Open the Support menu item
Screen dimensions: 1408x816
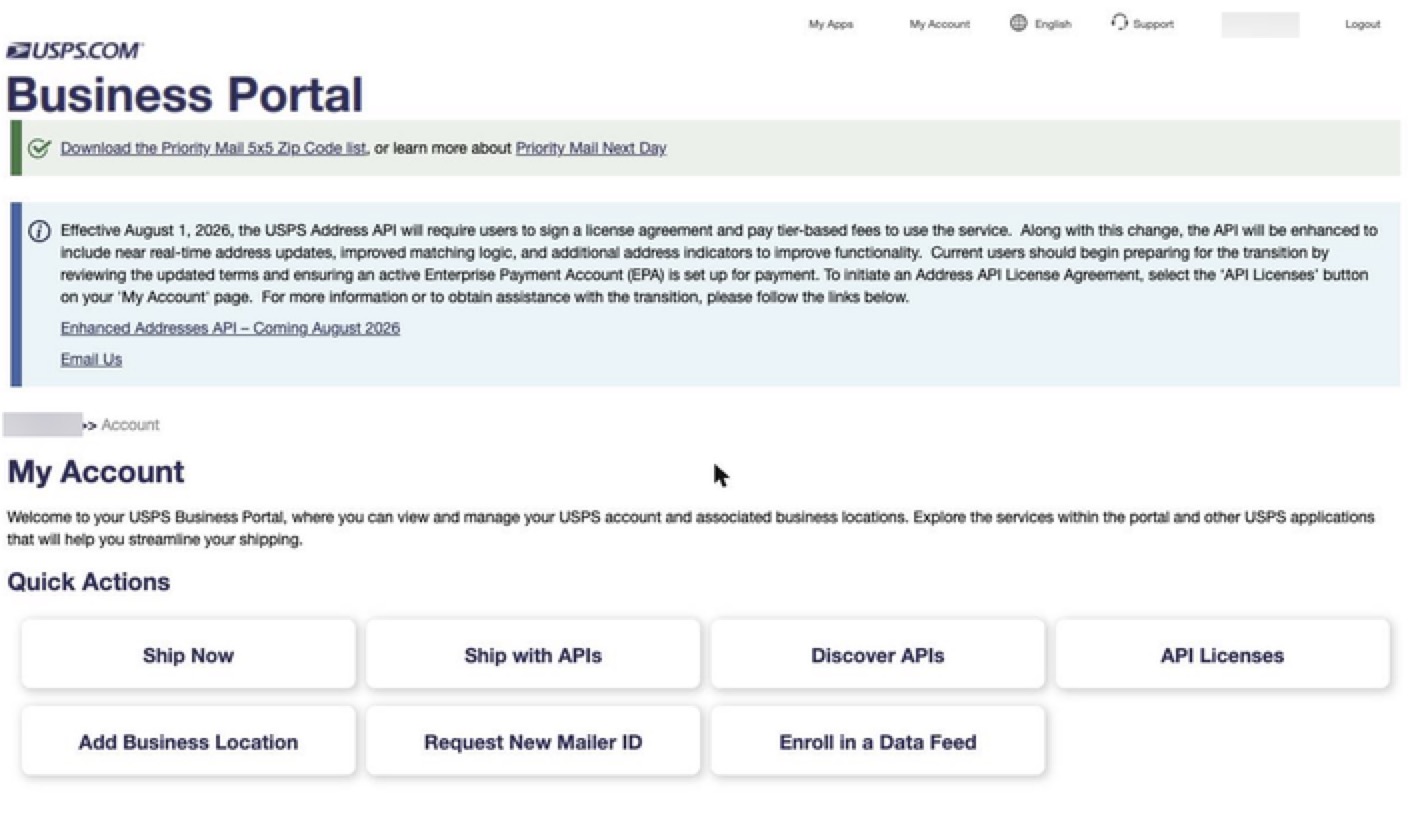pos(1153,24)
